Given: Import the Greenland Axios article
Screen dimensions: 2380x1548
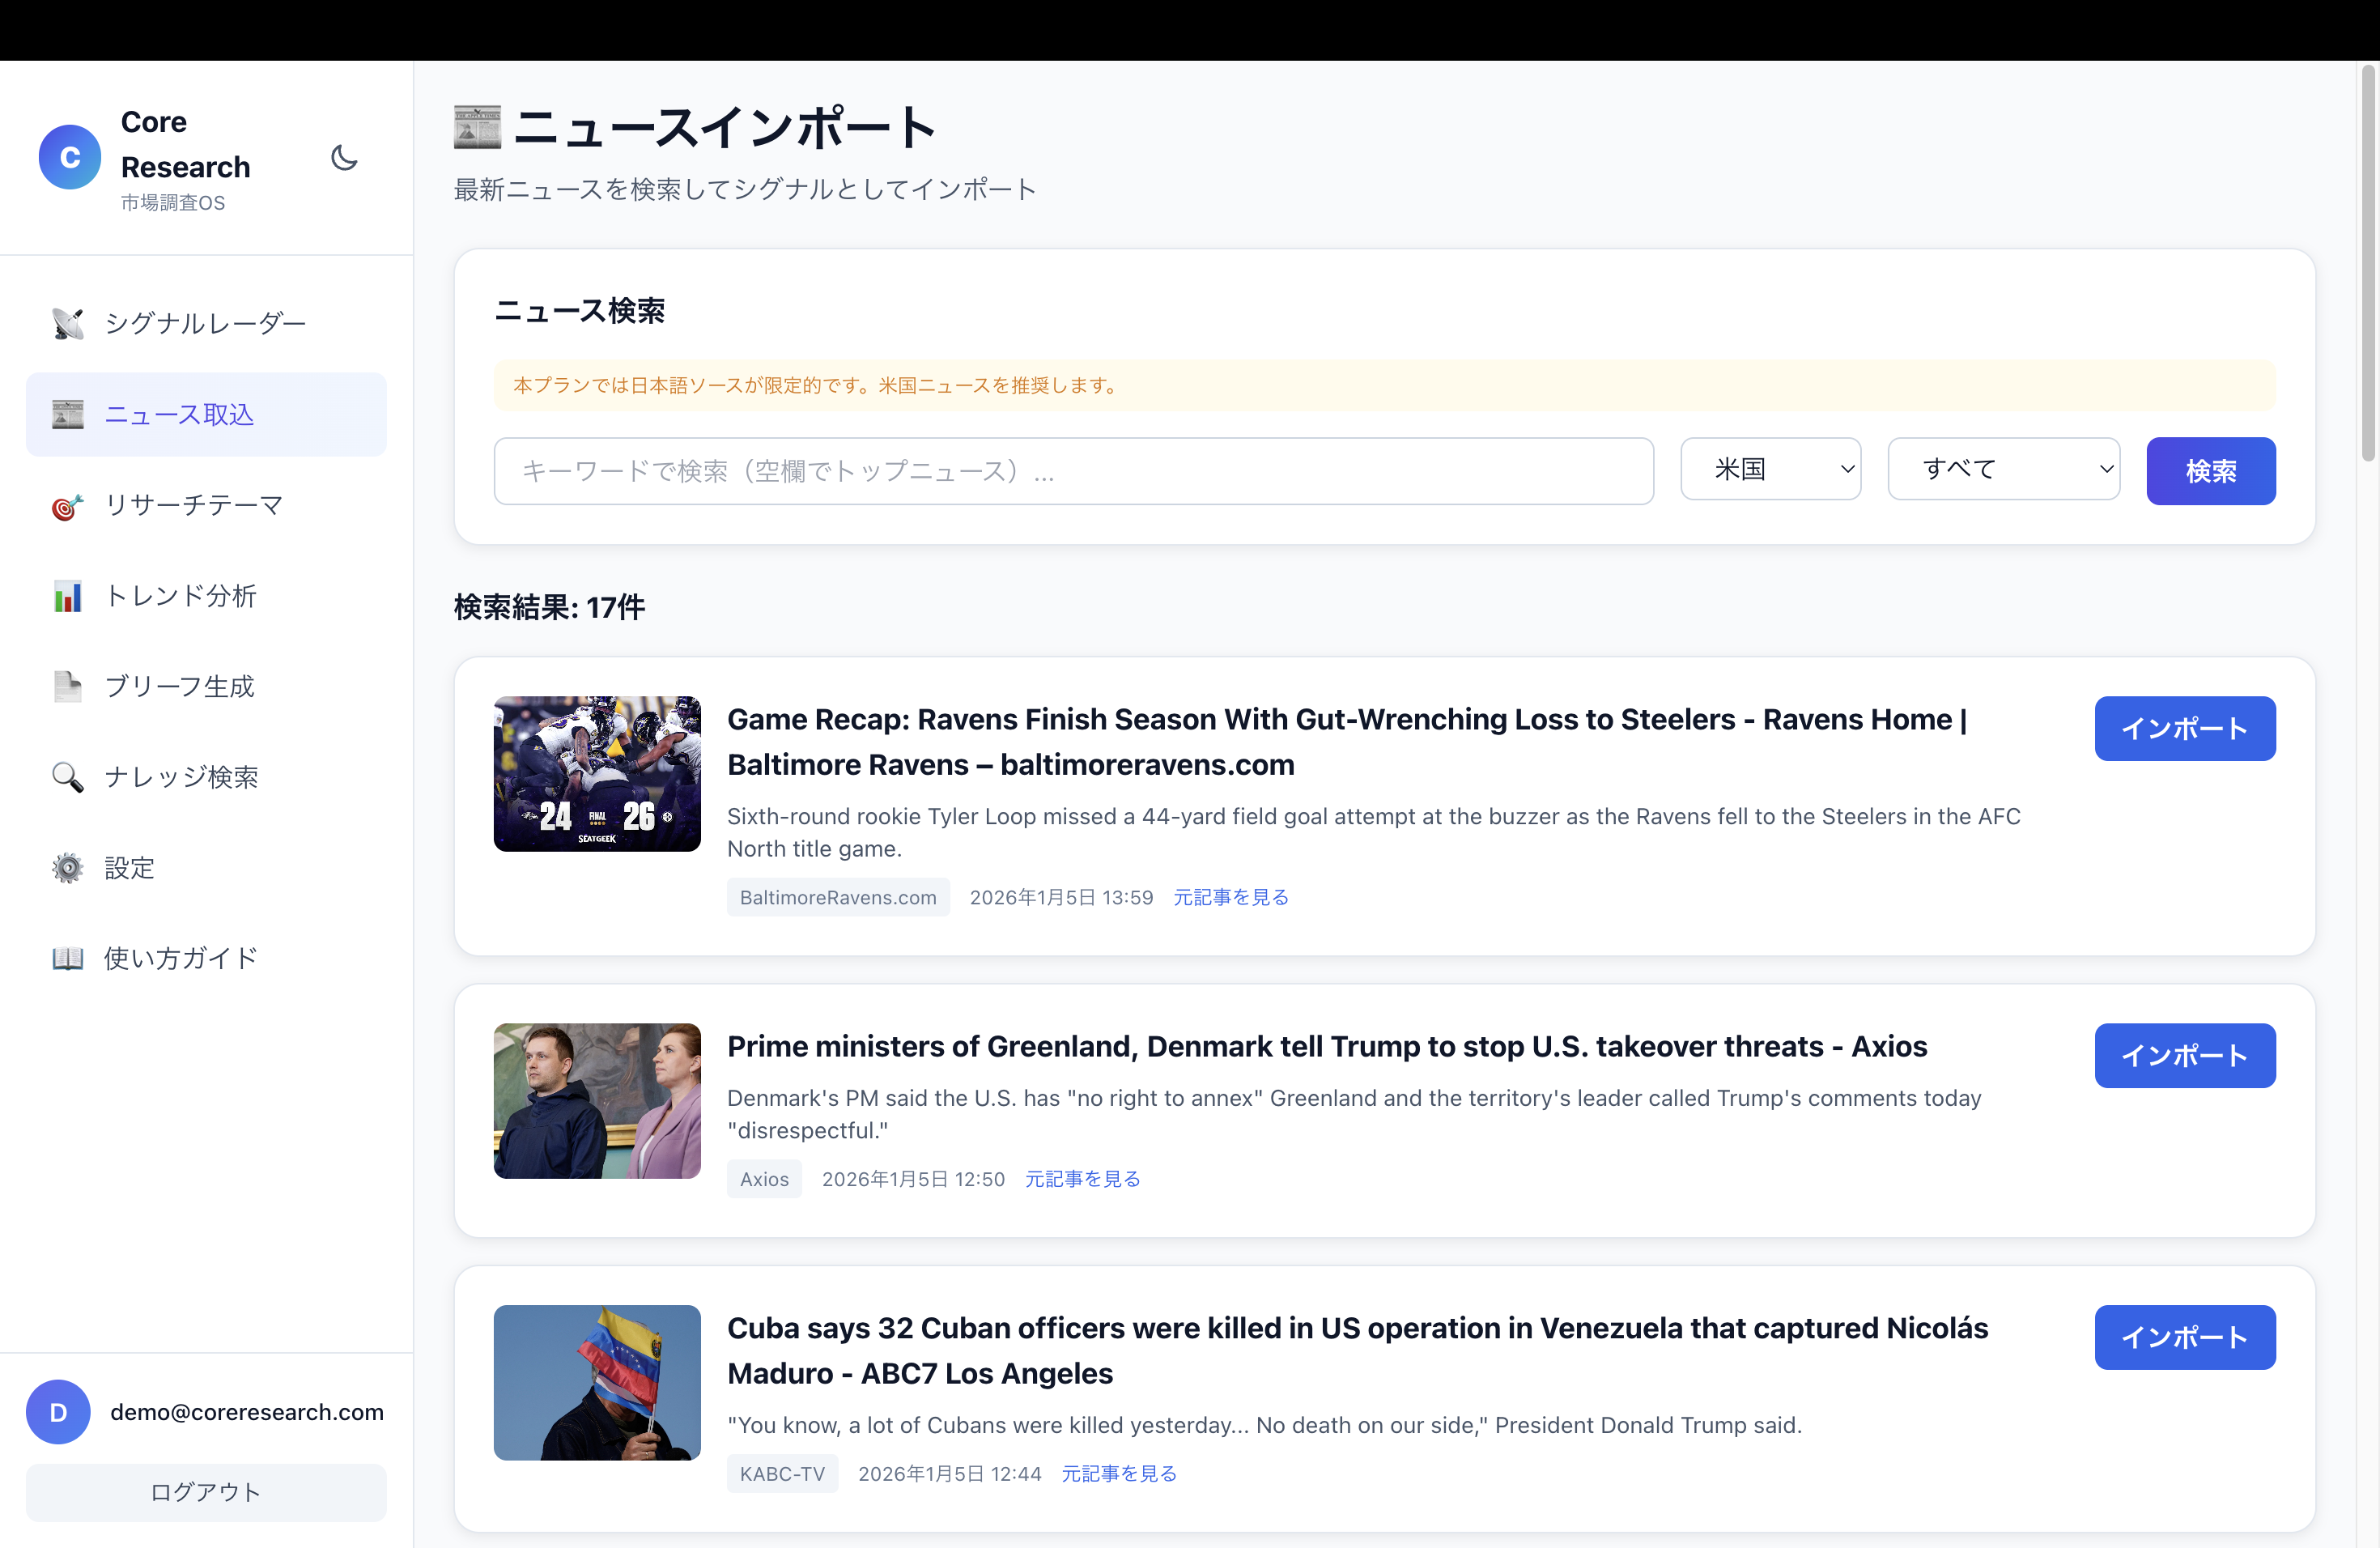Looking at the screenshot, I should (x=2184, y=1056).
